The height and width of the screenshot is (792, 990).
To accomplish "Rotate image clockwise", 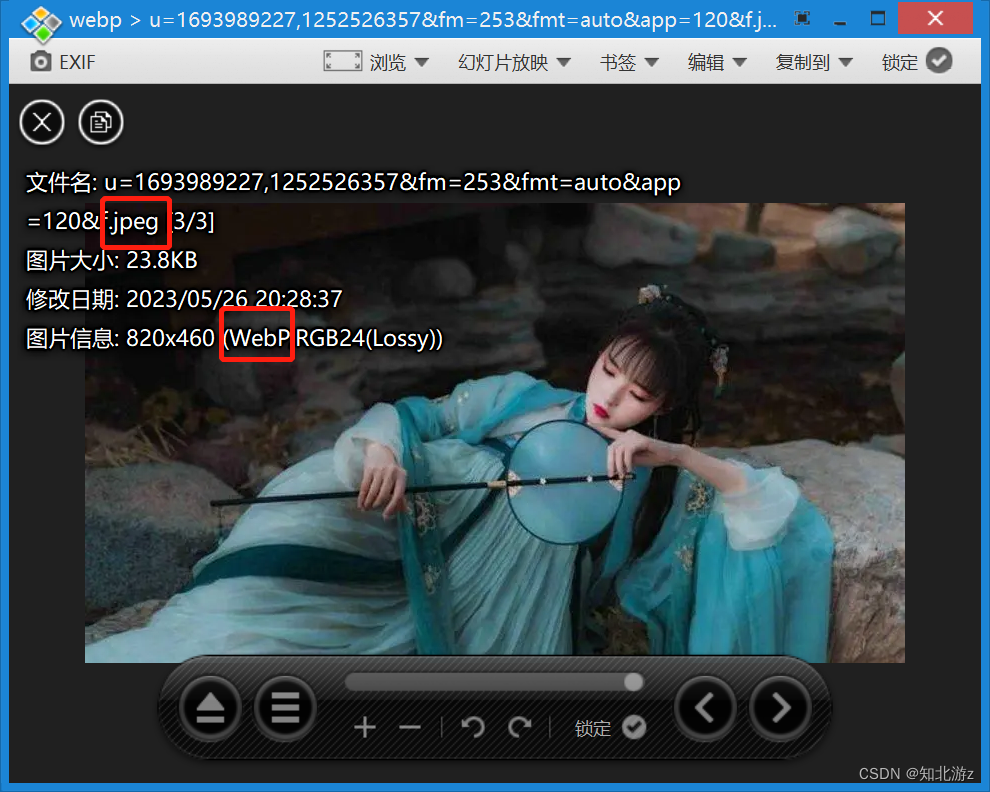I will coord(520,728).
